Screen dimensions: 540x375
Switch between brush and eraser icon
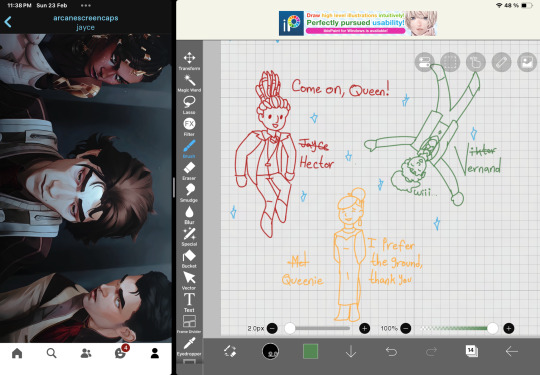(x=230, y=351)
